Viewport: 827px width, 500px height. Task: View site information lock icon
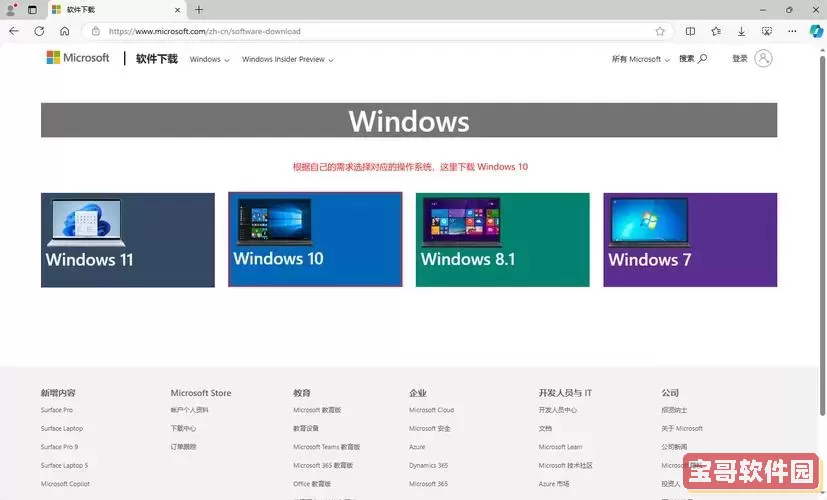(x=95, y=31)
